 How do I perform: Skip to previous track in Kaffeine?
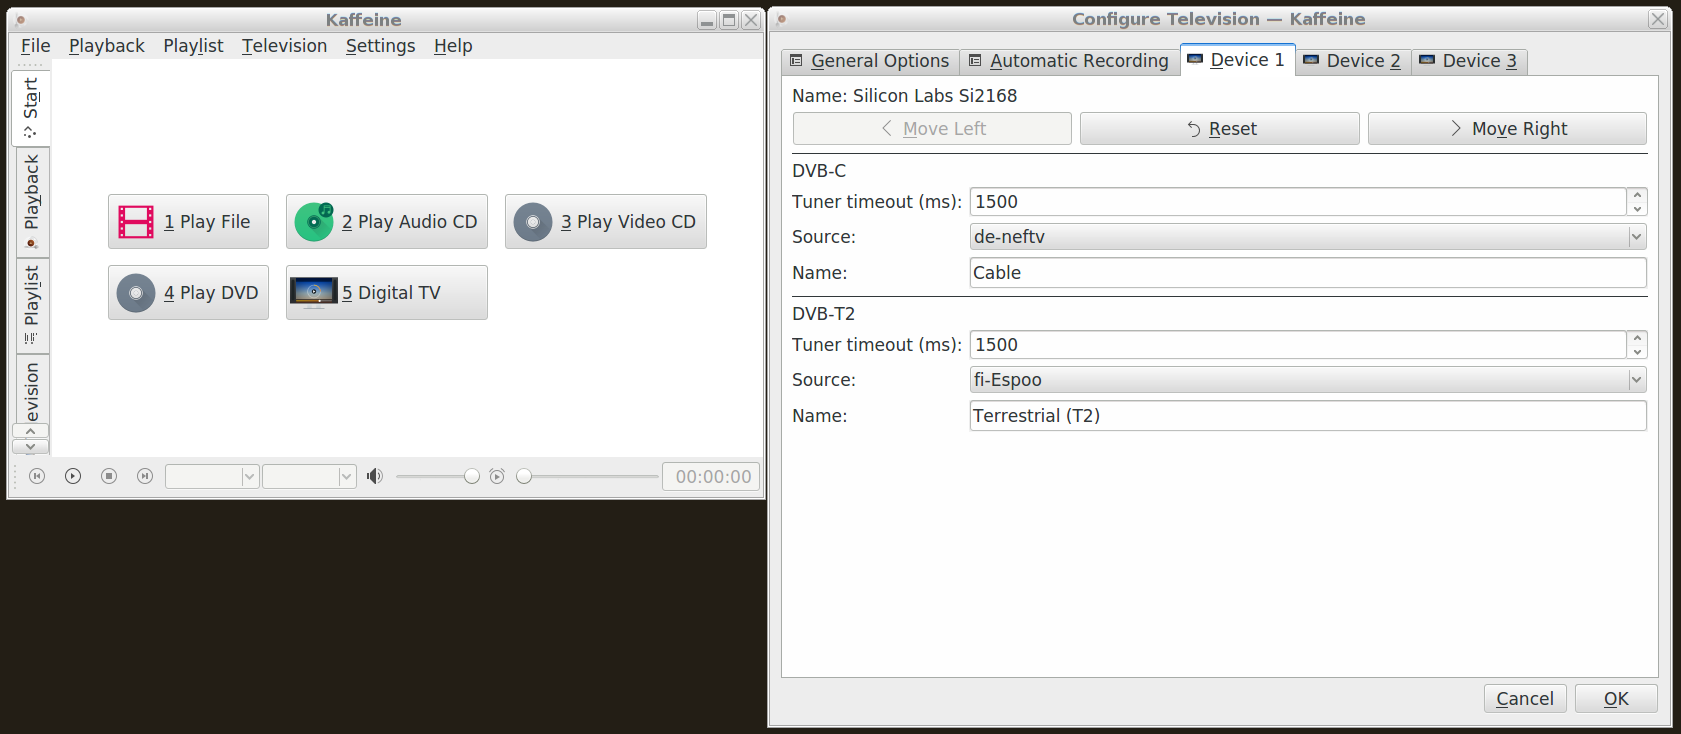pos(37,476)
